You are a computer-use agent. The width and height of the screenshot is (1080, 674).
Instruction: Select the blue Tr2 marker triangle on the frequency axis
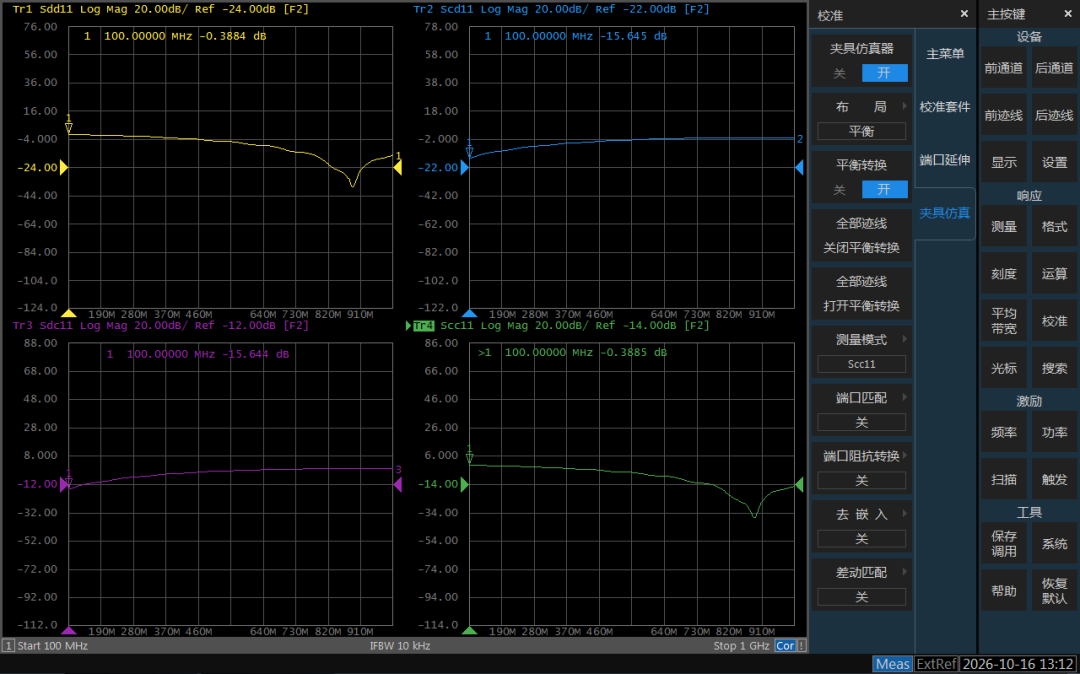pyautogui.click(x=470, y=313)
